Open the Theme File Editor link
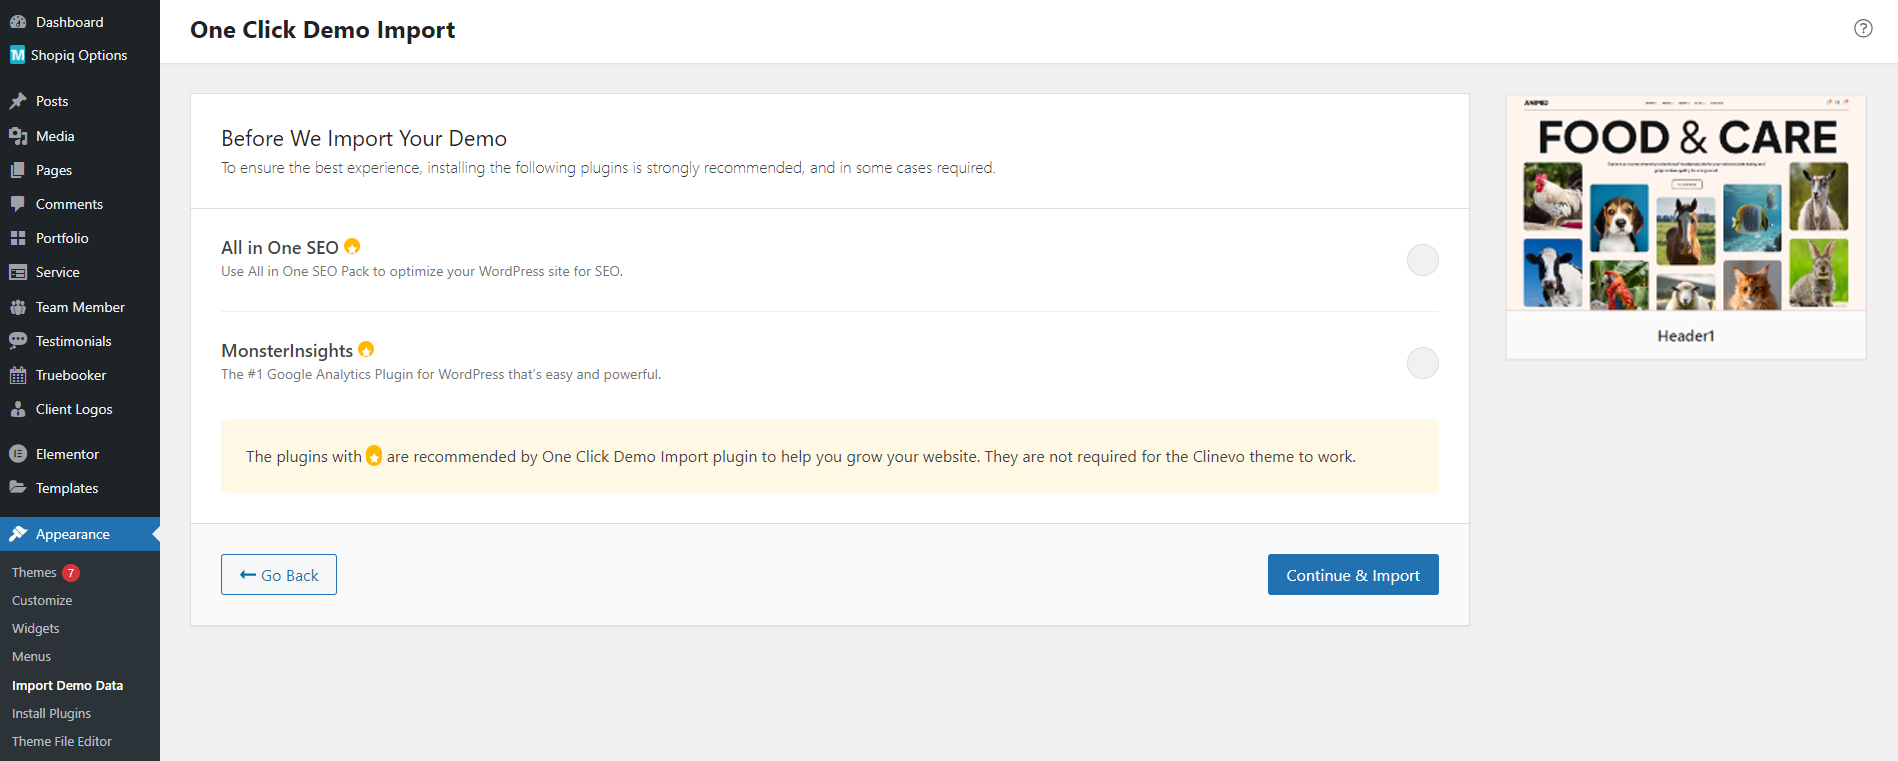1898x761 pixels. point(62,742)
